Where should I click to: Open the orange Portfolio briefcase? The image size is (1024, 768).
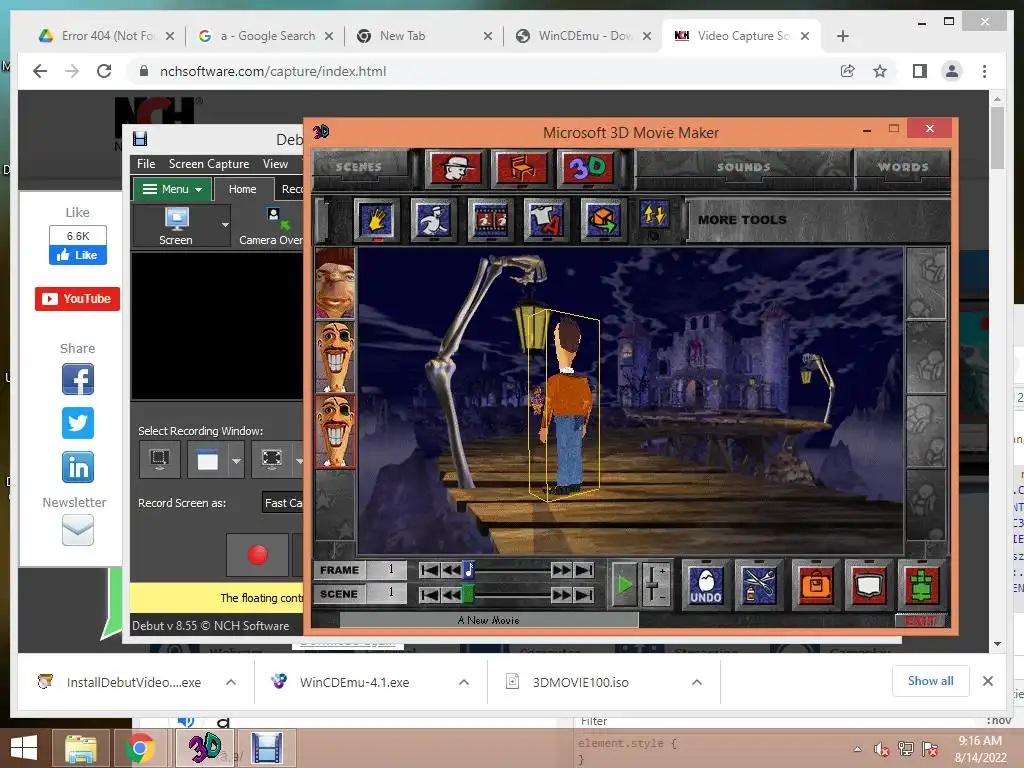pos(815,584)
